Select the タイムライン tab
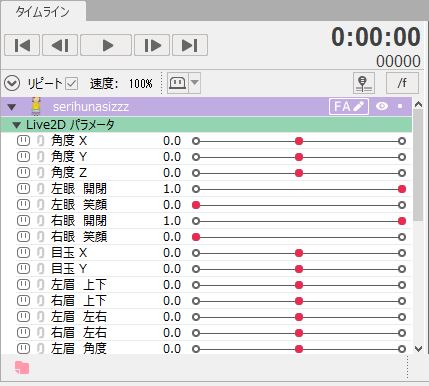This screenshot has width=429, height=386. [x=43, y=12]
